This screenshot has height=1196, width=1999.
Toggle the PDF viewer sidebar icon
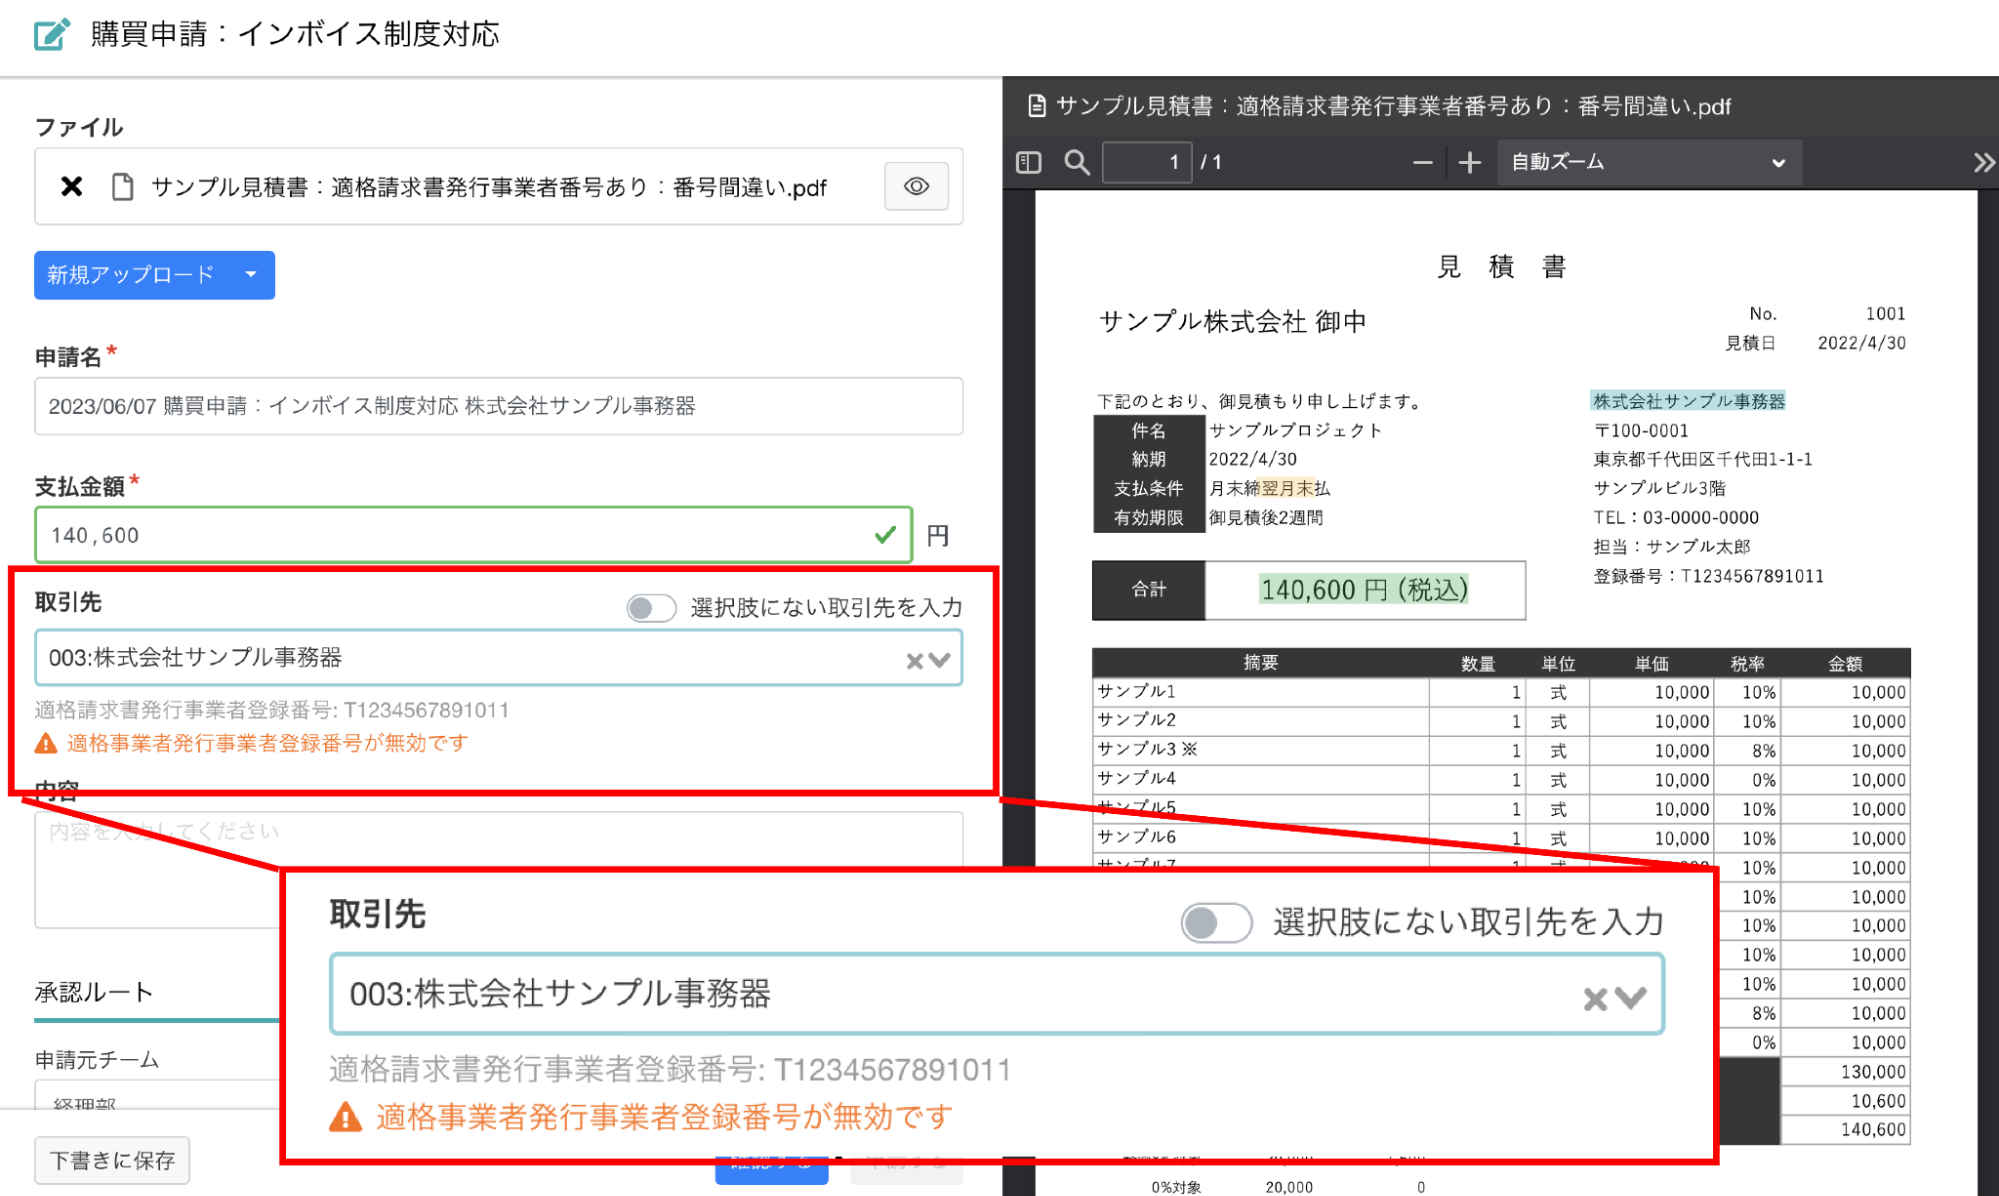pyautogui.click(x=1028, y=162)
